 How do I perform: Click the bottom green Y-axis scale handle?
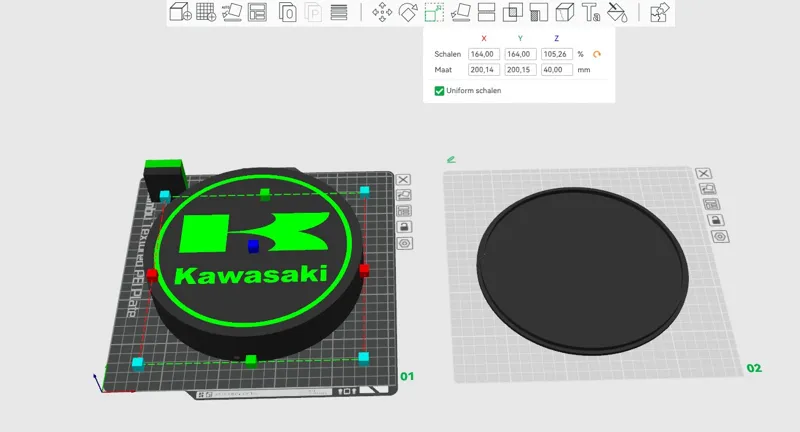(x=251, y=362)
